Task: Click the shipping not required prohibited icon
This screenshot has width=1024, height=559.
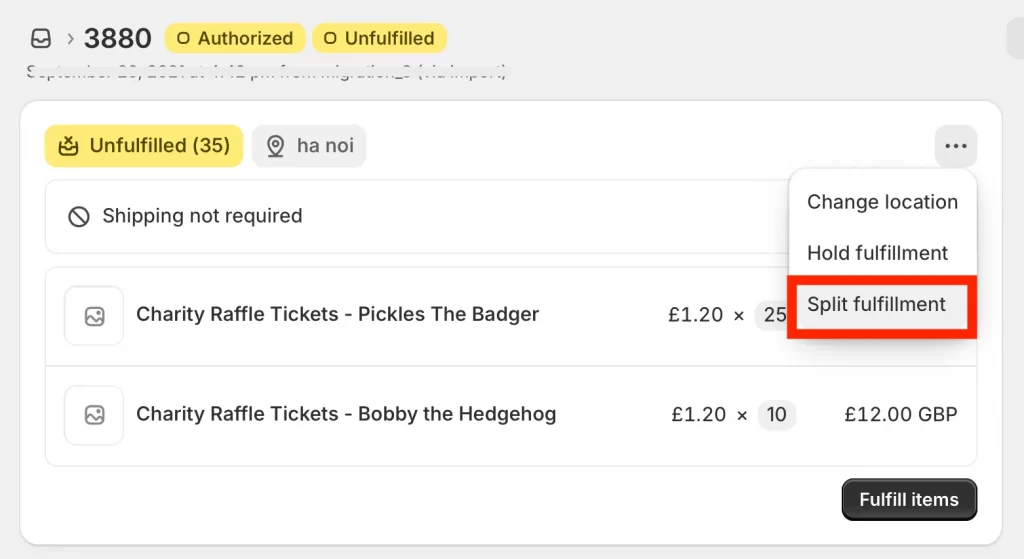Action: [x=79, y=216]
